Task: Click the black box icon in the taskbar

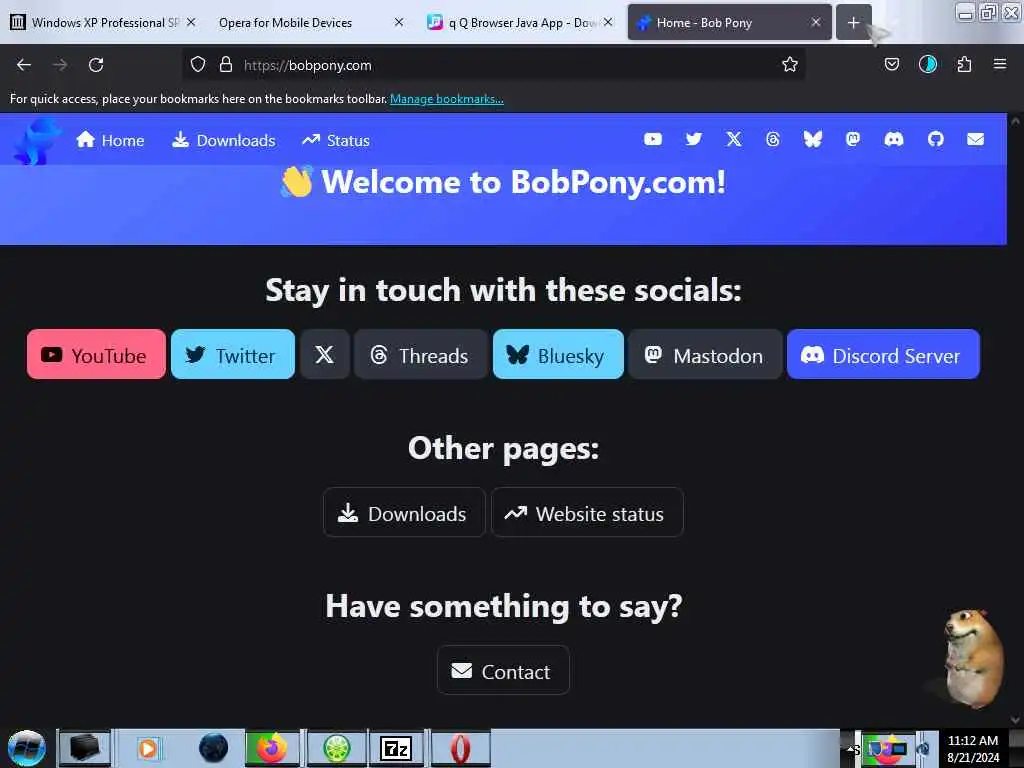Action: click(x=84, y=748)
